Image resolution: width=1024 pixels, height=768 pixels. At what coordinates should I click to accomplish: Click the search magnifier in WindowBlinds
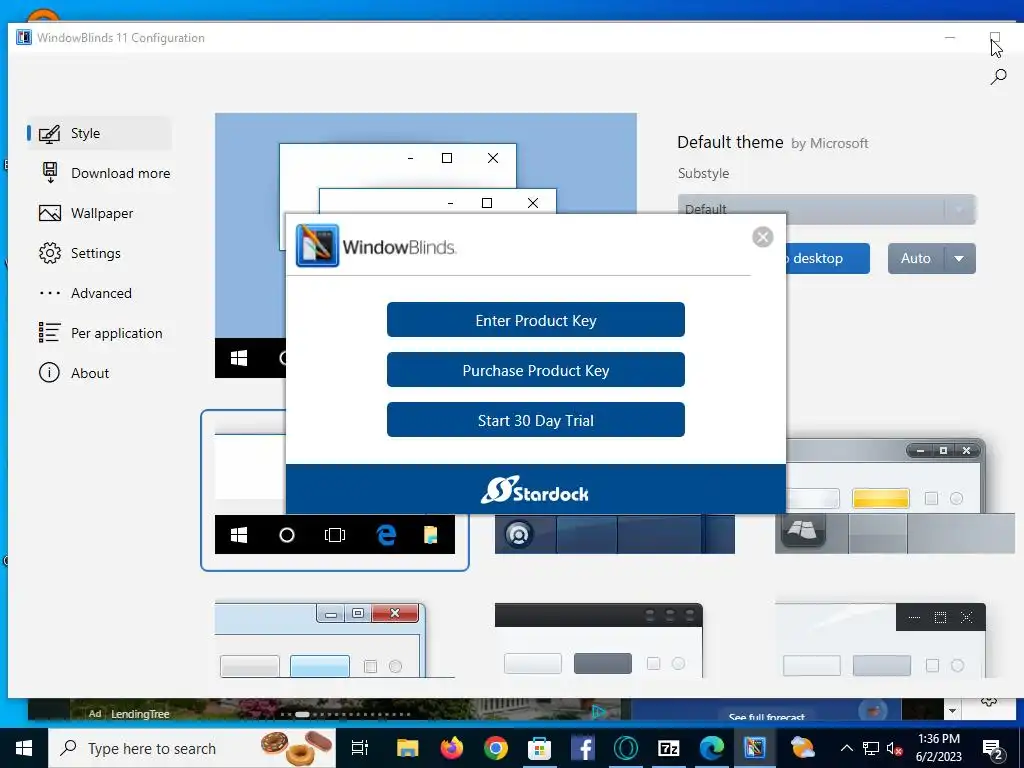pyautogui.click(x=998, y=77)
